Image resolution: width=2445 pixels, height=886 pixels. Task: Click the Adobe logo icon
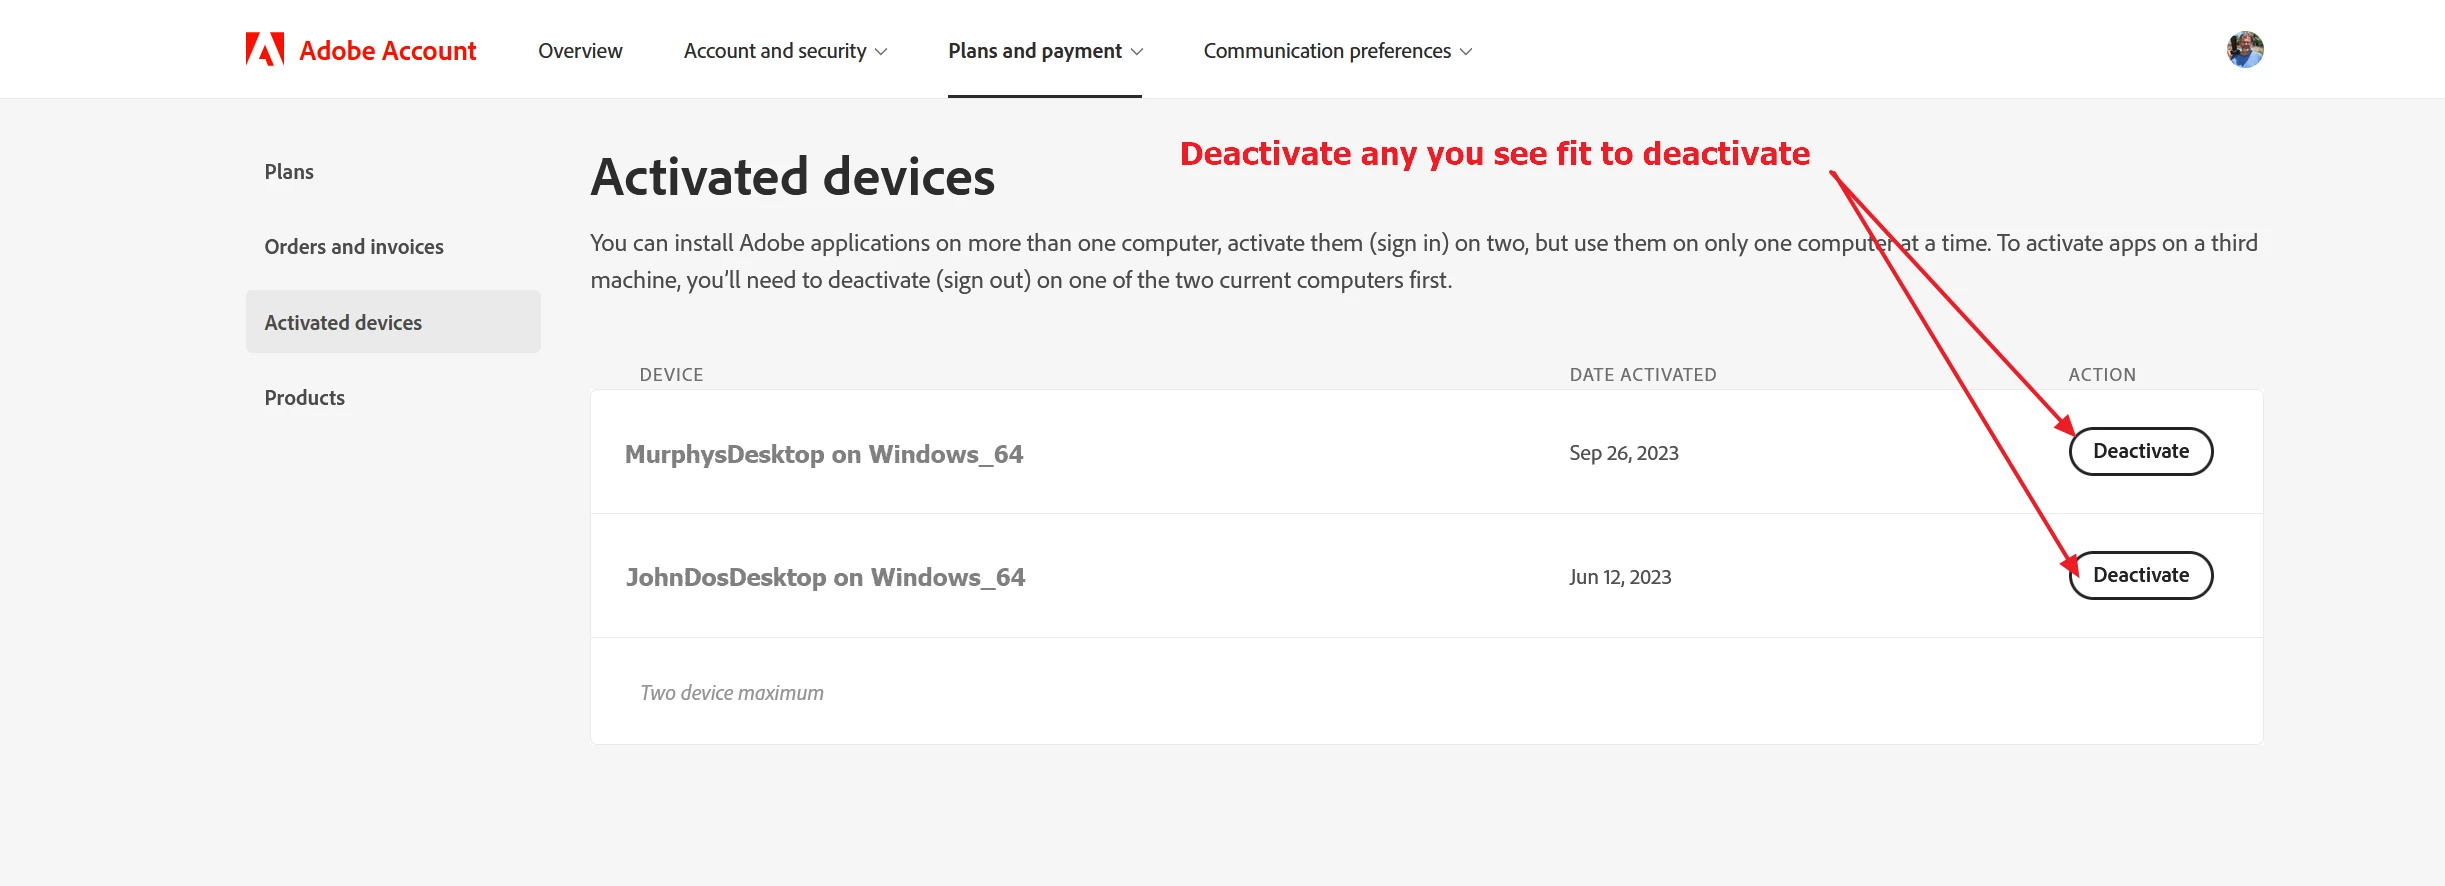(x=265, y=49)
